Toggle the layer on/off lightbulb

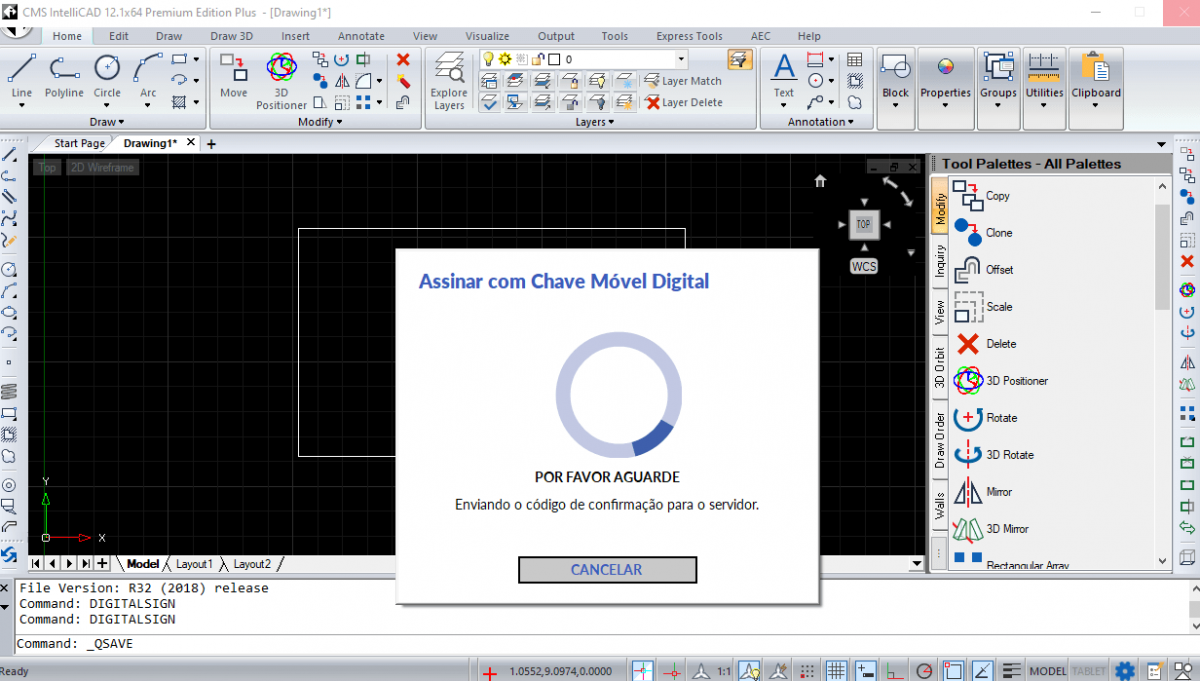[x=489, y=59]
